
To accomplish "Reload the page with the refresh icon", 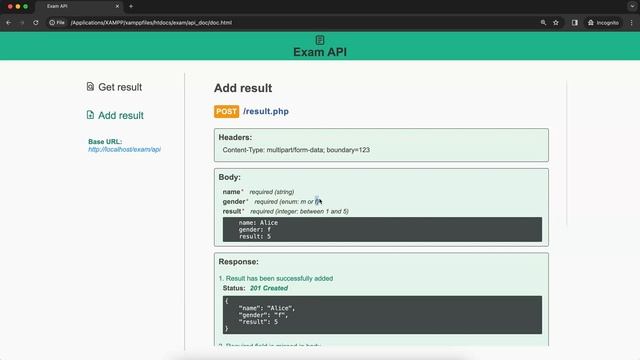I will tap(36, 23).
